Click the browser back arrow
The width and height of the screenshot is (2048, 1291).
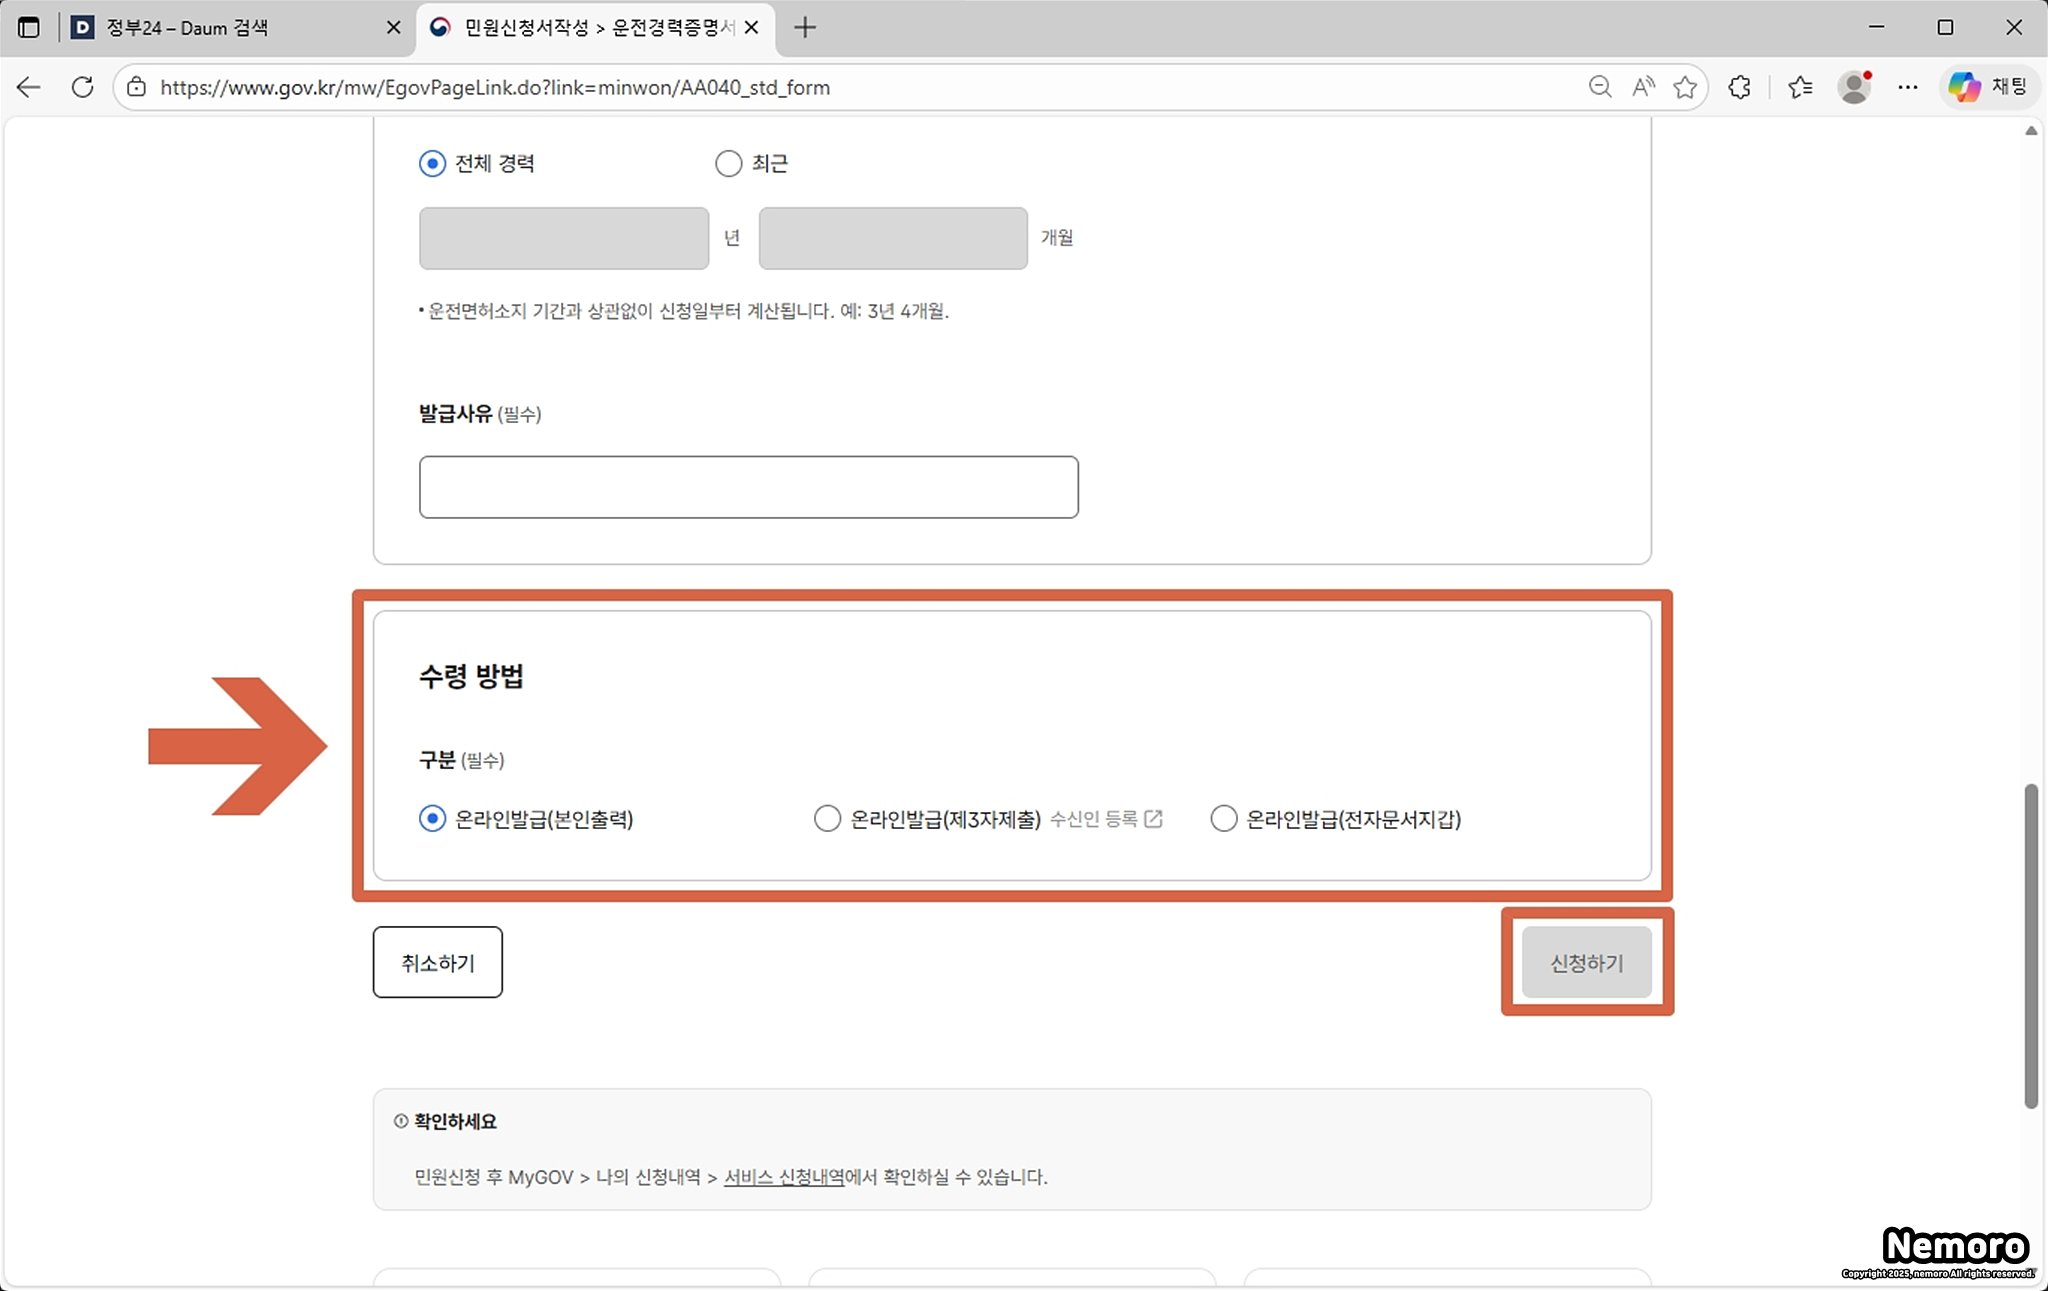pos(29,87)
